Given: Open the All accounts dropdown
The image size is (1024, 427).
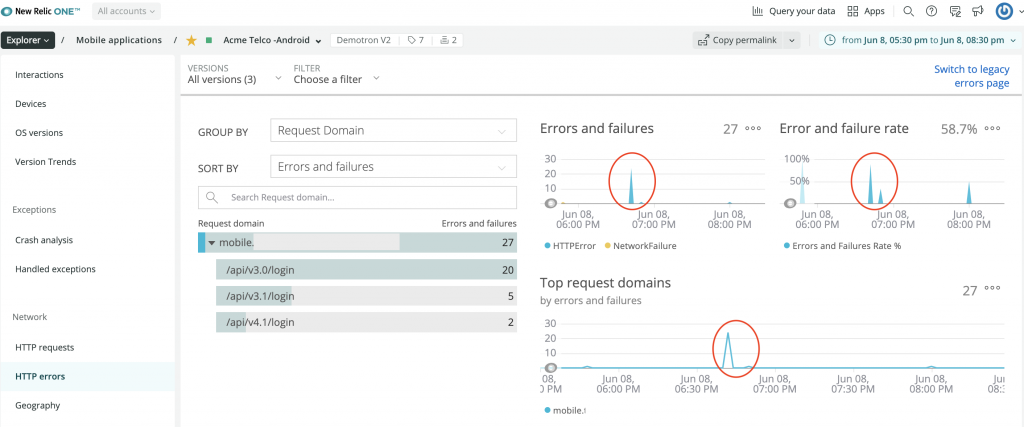Looking at the screenshot, I should 126,11.
